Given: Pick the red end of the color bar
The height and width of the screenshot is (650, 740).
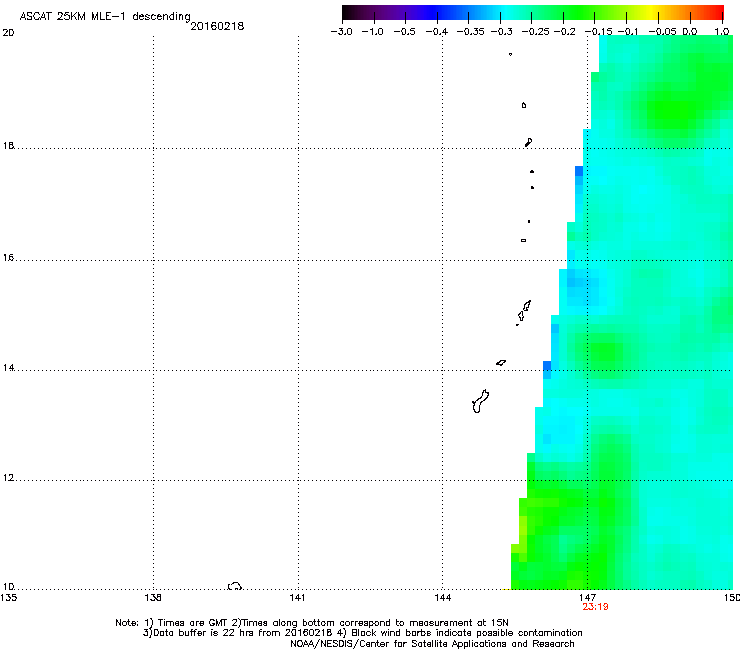Looking at the screenshot, I should pos(715,12).
